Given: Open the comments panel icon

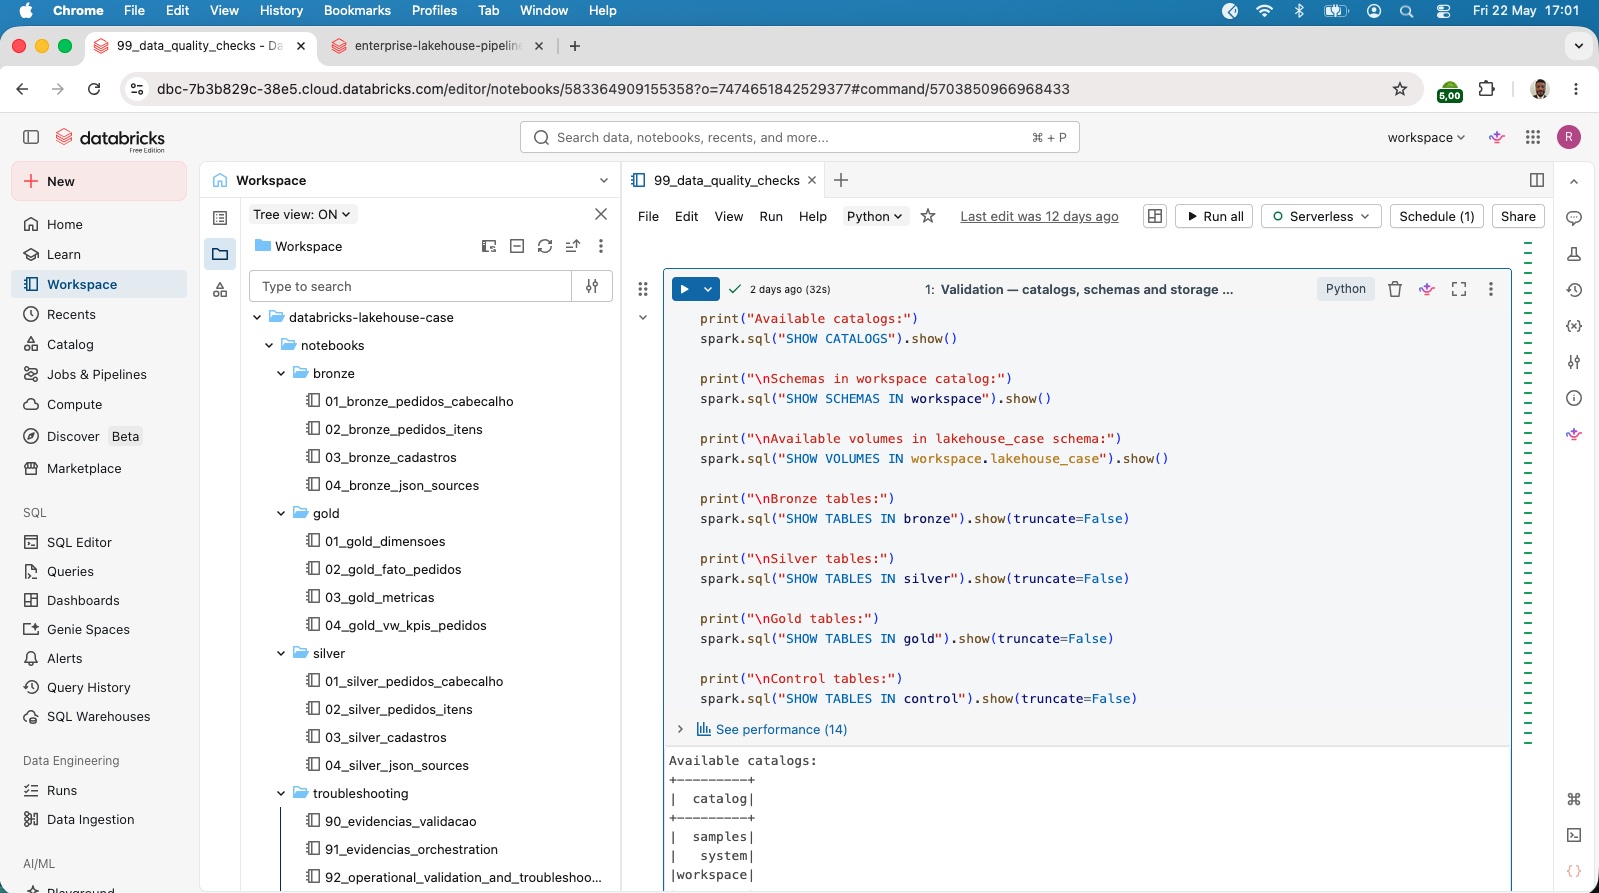Looking at the screenshot, I should [x=1574, y=218].
